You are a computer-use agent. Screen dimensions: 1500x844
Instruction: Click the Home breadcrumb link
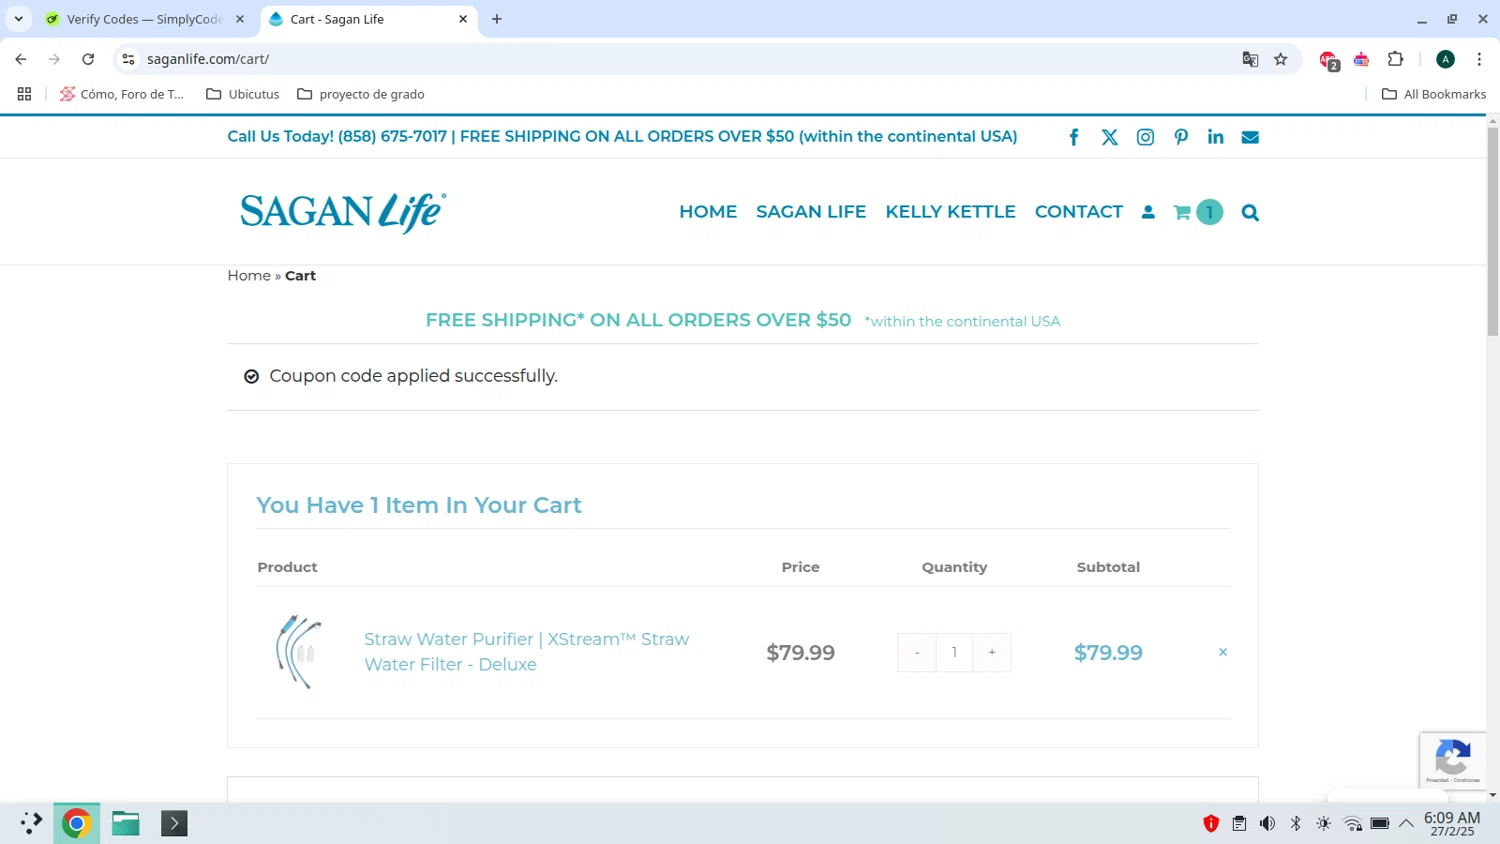249,275
